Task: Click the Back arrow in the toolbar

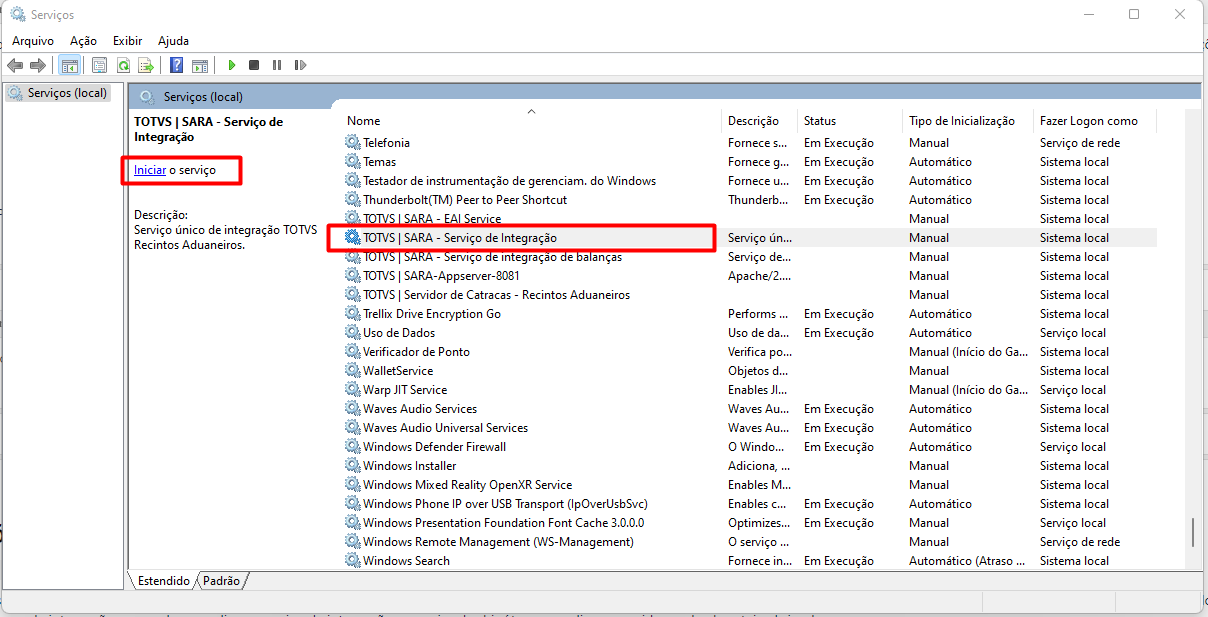Action: [15, 65]
